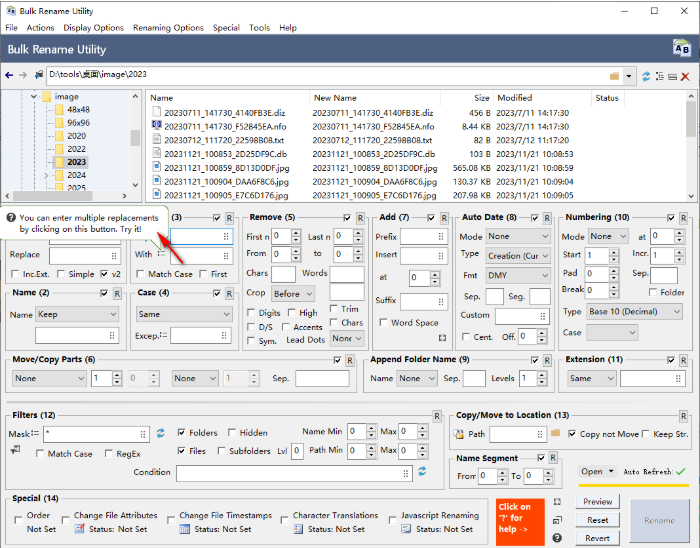This screenshot has width=700, height=548.
Task: Enable the Word Space checkbox
Action: tap(383, 322)
